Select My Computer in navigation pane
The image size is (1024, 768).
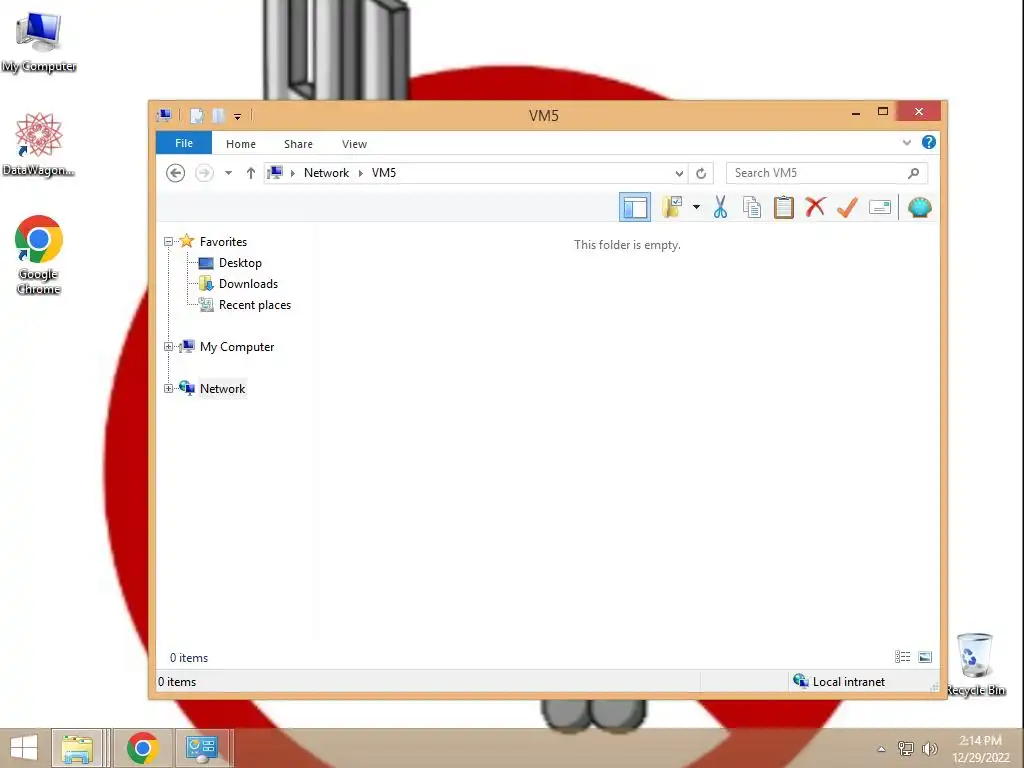point(237,347)
